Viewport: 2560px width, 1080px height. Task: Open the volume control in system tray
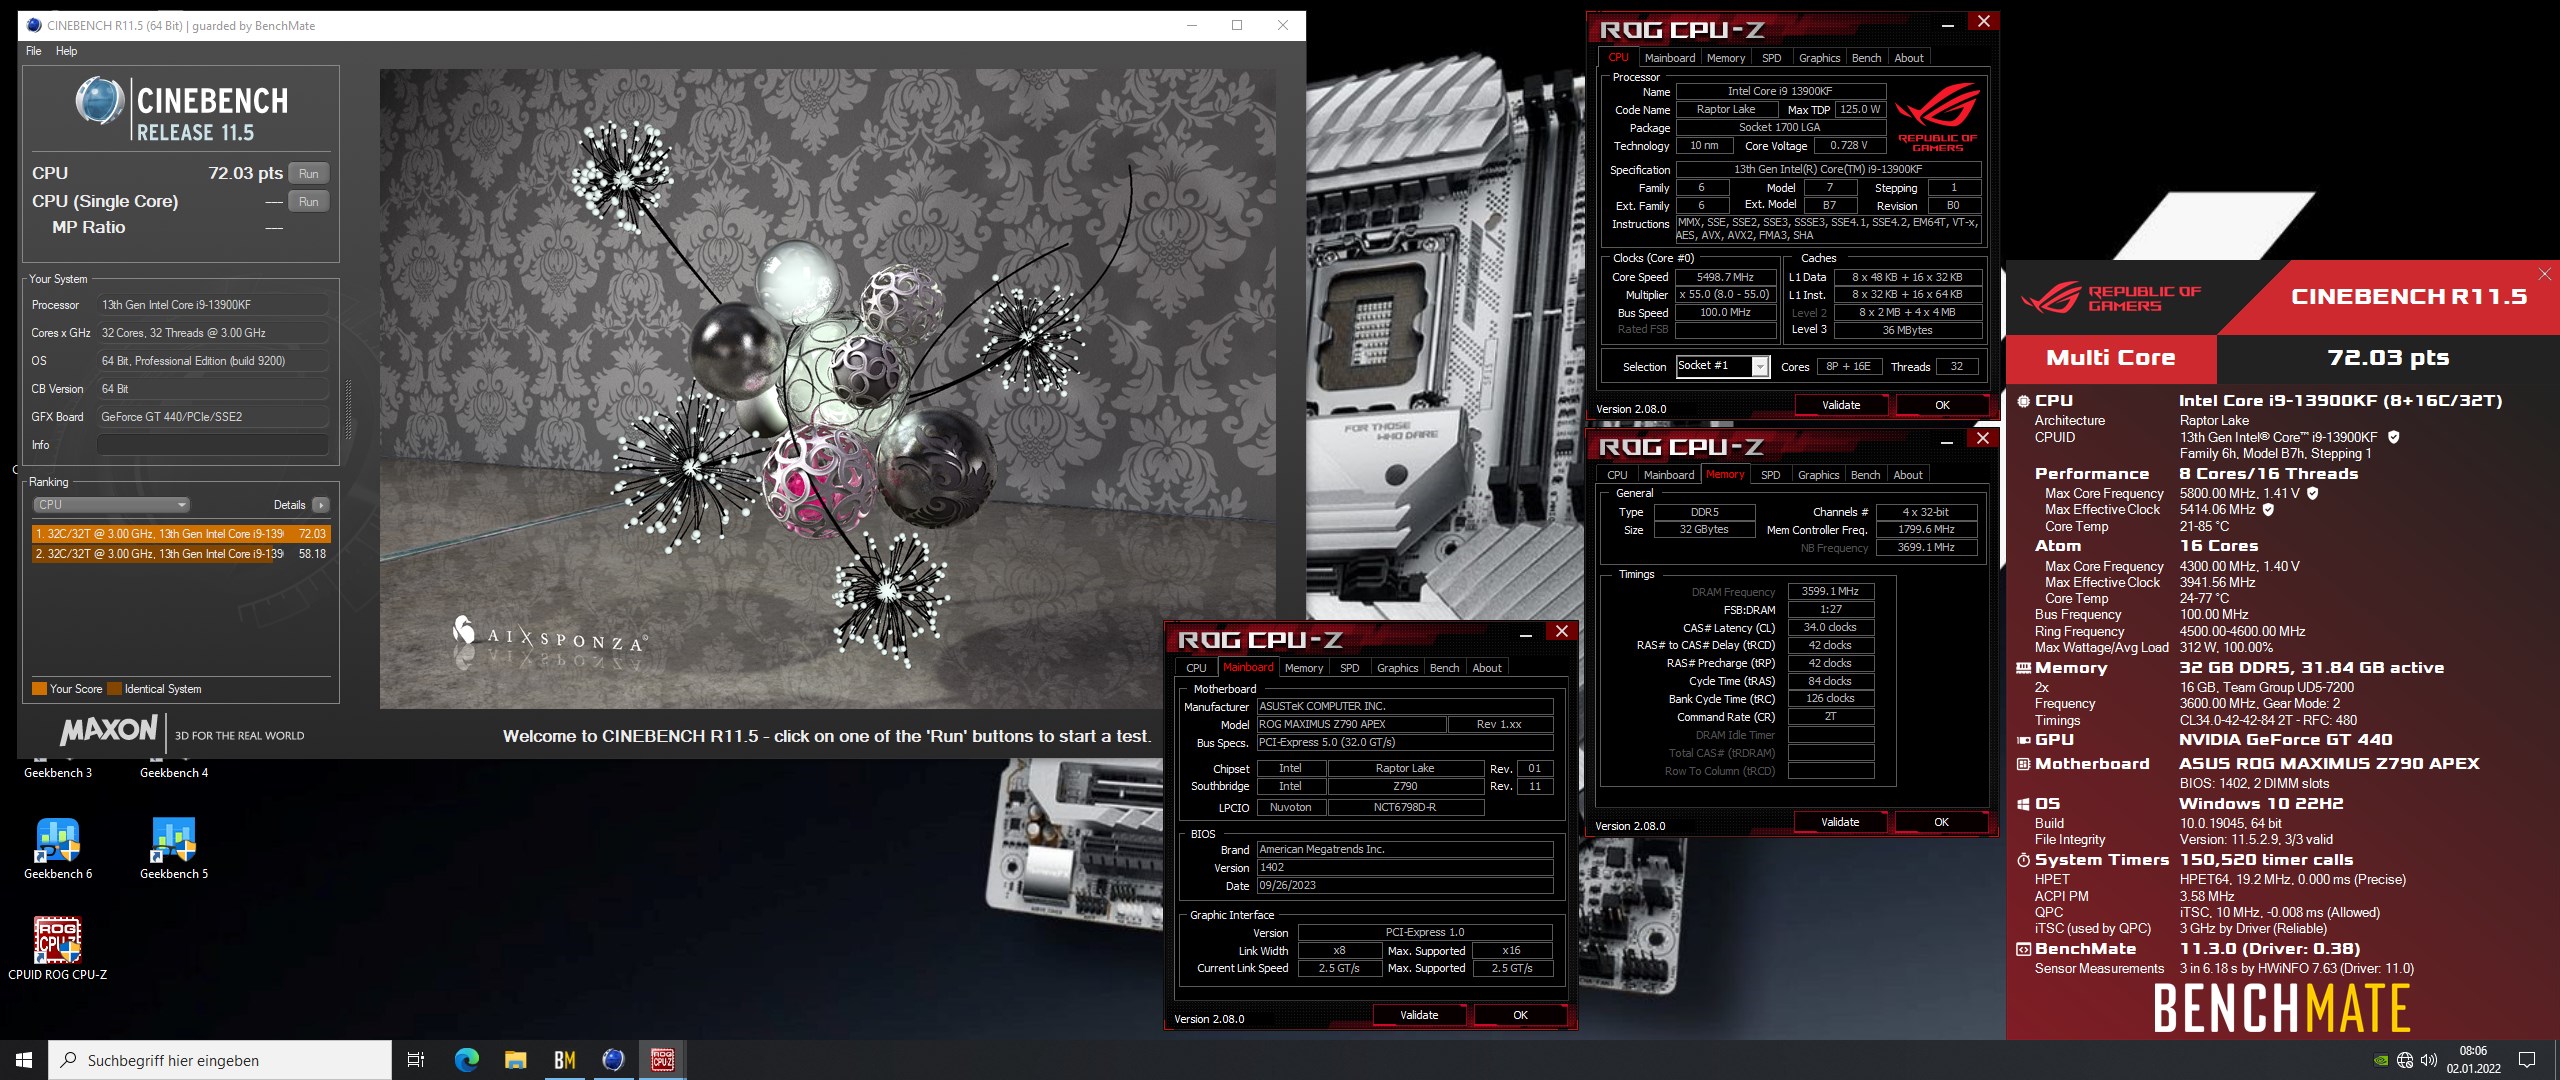pyautogui.click(x=2429, y=1060)
